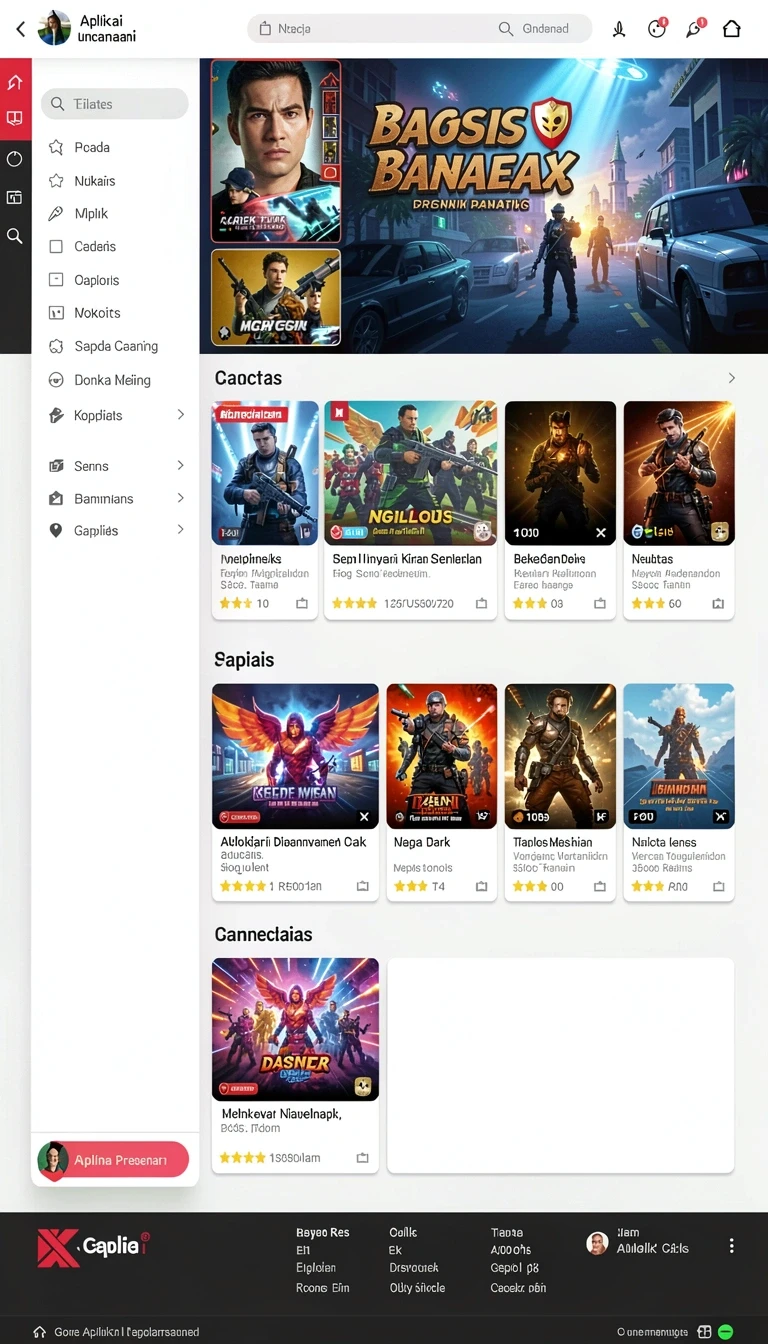
Task: Open the search icon in left rail
Action: (x=15, y=236)
